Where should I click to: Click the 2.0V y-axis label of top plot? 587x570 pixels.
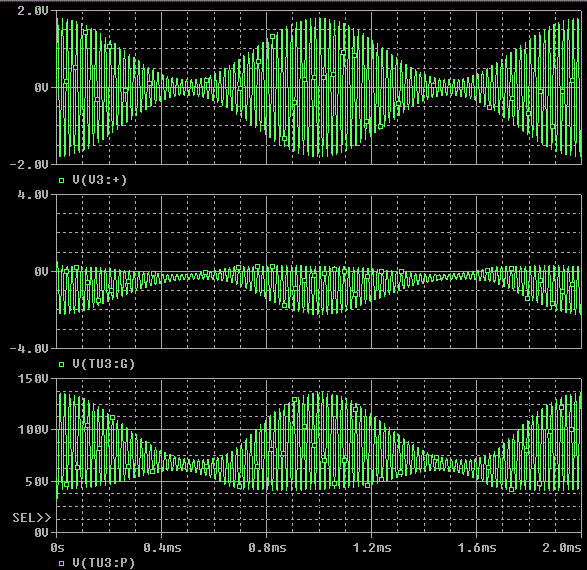pyautogui.click(x=33, y=11)
